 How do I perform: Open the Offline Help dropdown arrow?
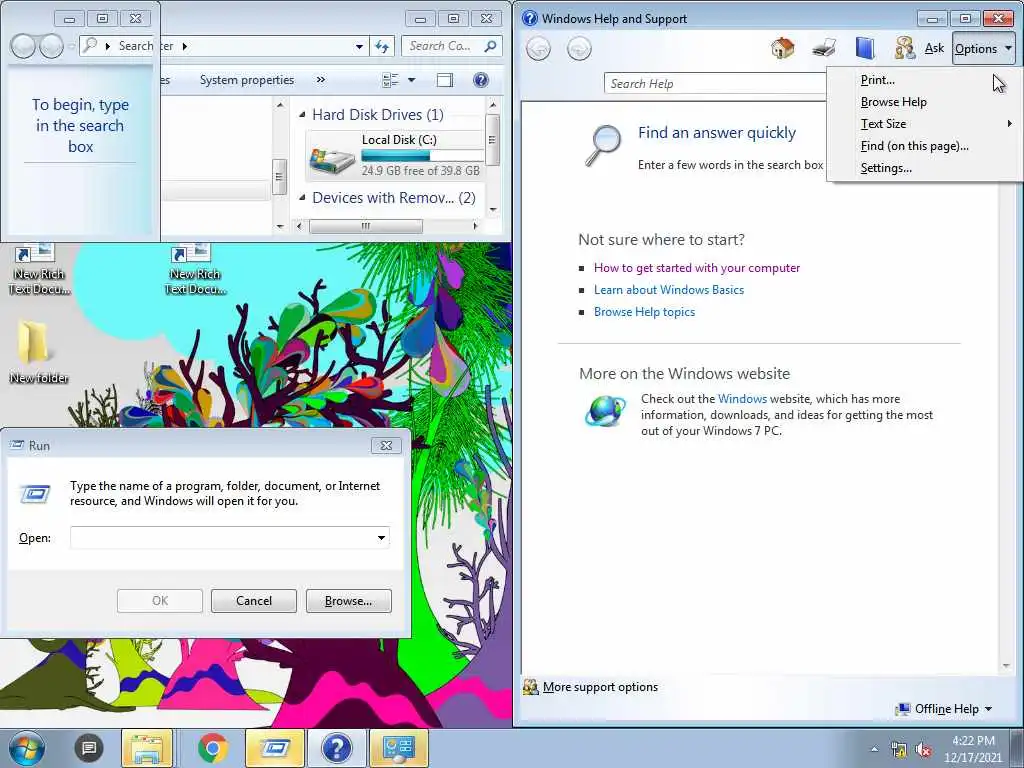point(988,709)
